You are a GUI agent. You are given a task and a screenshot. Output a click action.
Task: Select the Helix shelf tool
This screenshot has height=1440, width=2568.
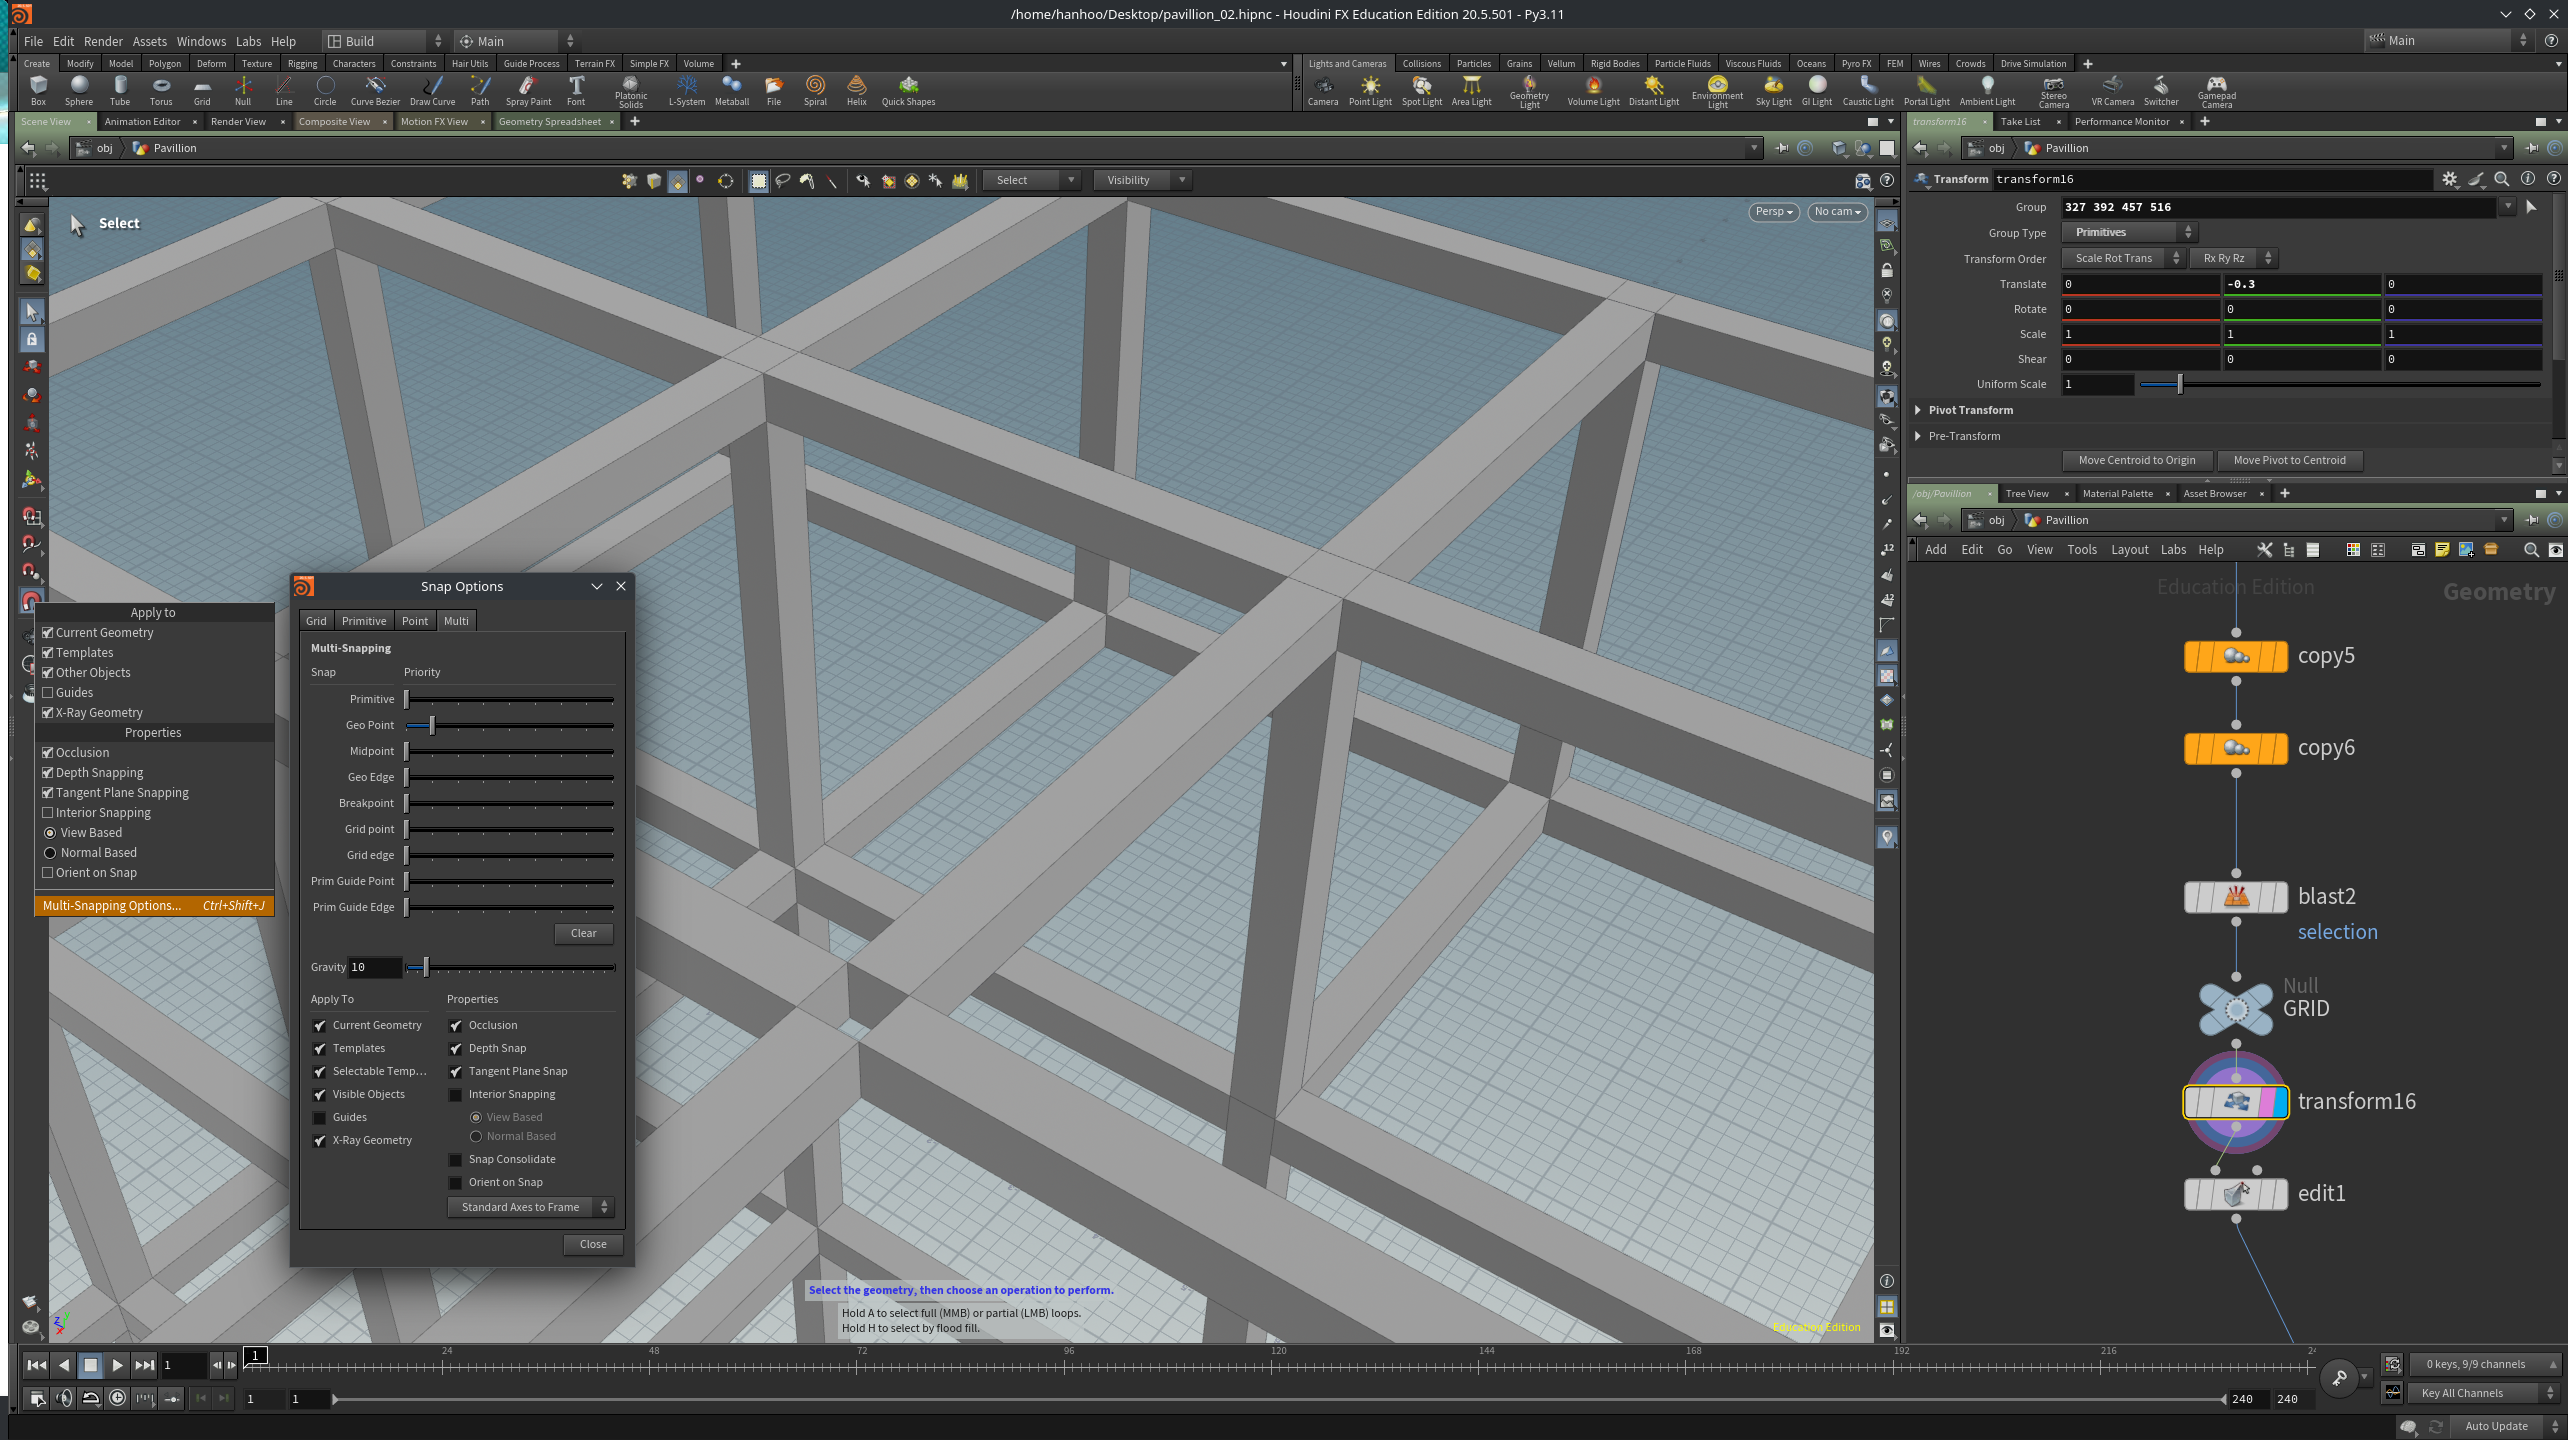click(857, 90)
